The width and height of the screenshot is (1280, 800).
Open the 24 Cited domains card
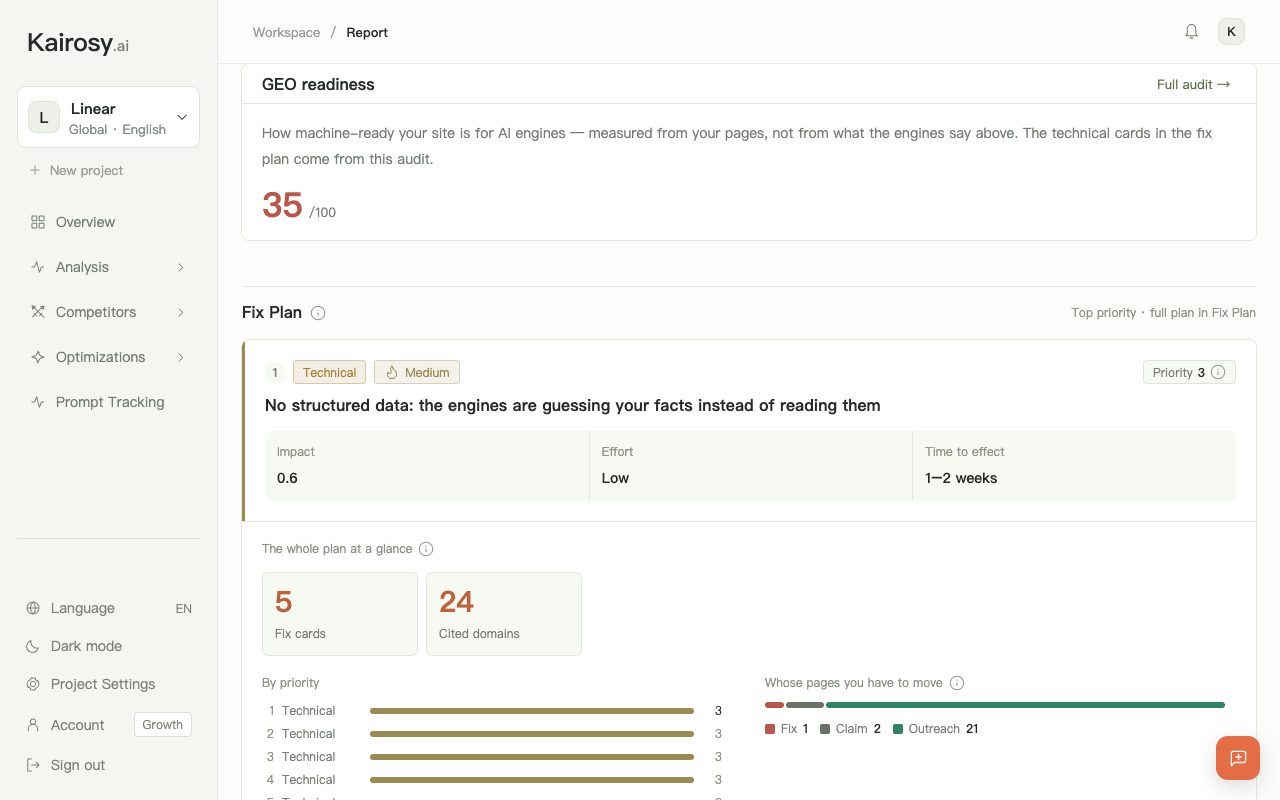pos(504,614)
